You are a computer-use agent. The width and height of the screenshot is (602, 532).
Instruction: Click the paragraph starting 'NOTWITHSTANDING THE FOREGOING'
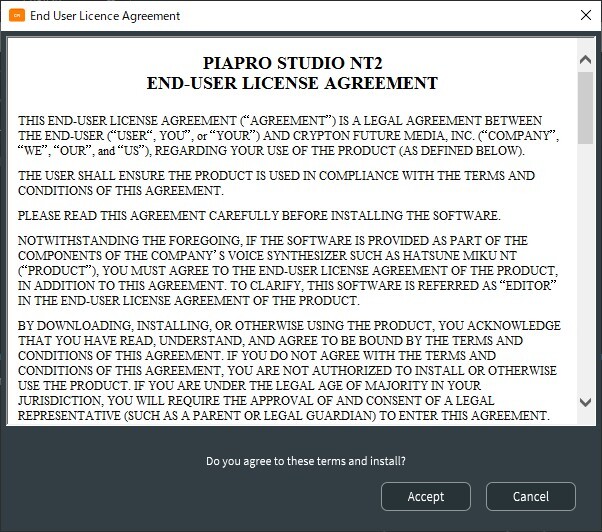point(288,270)
